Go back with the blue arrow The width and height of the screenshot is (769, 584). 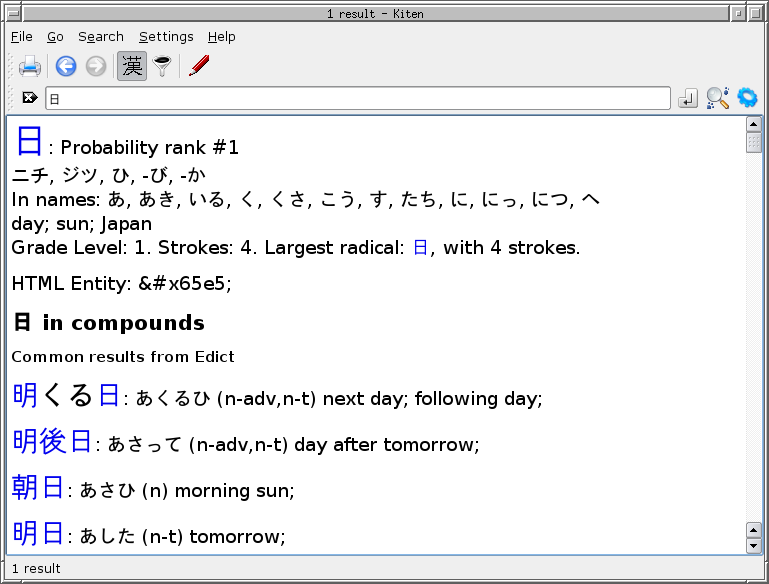click(x=66, y=66)
